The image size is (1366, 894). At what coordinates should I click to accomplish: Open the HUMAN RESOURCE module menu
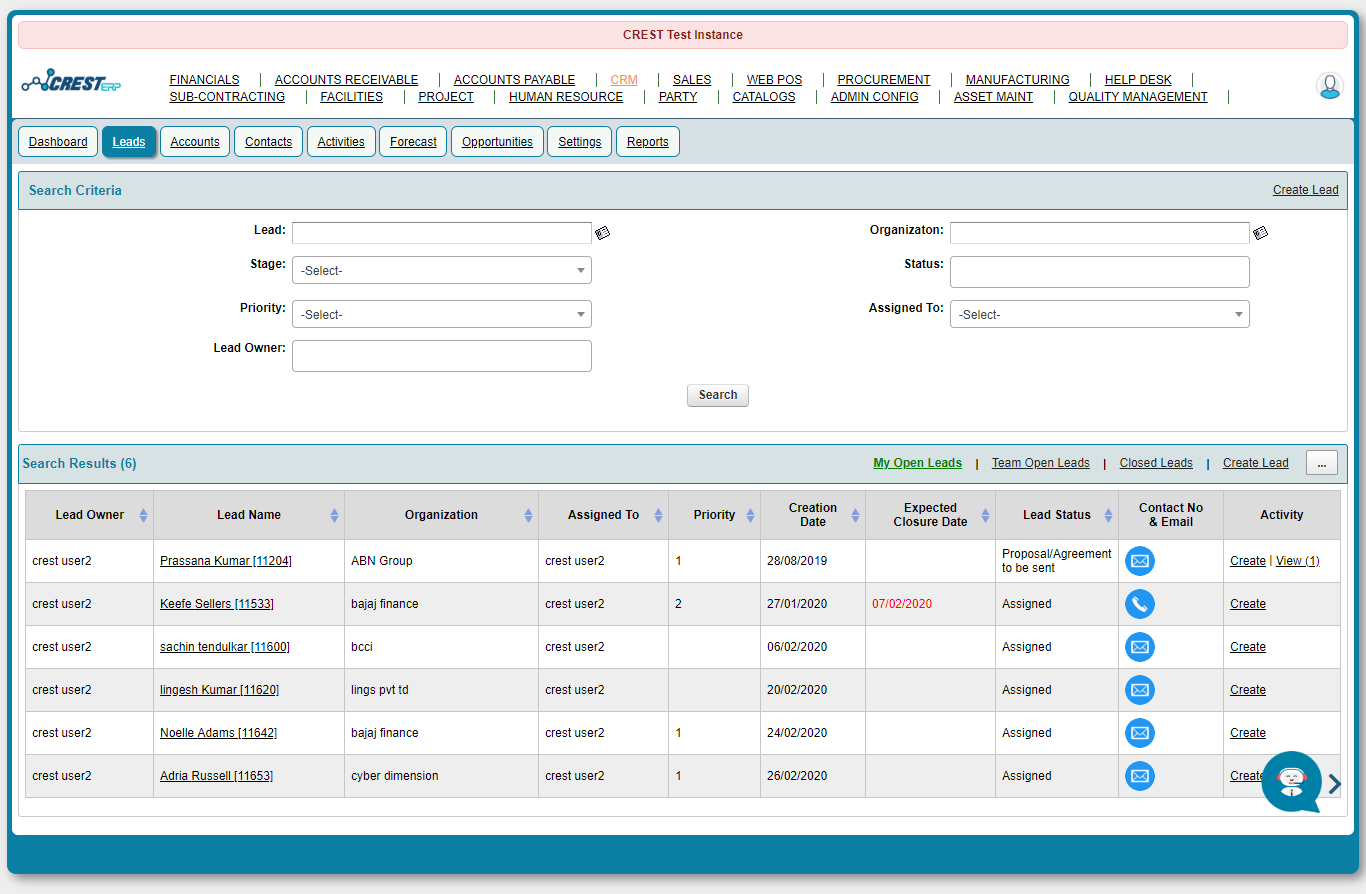point(565,97)
